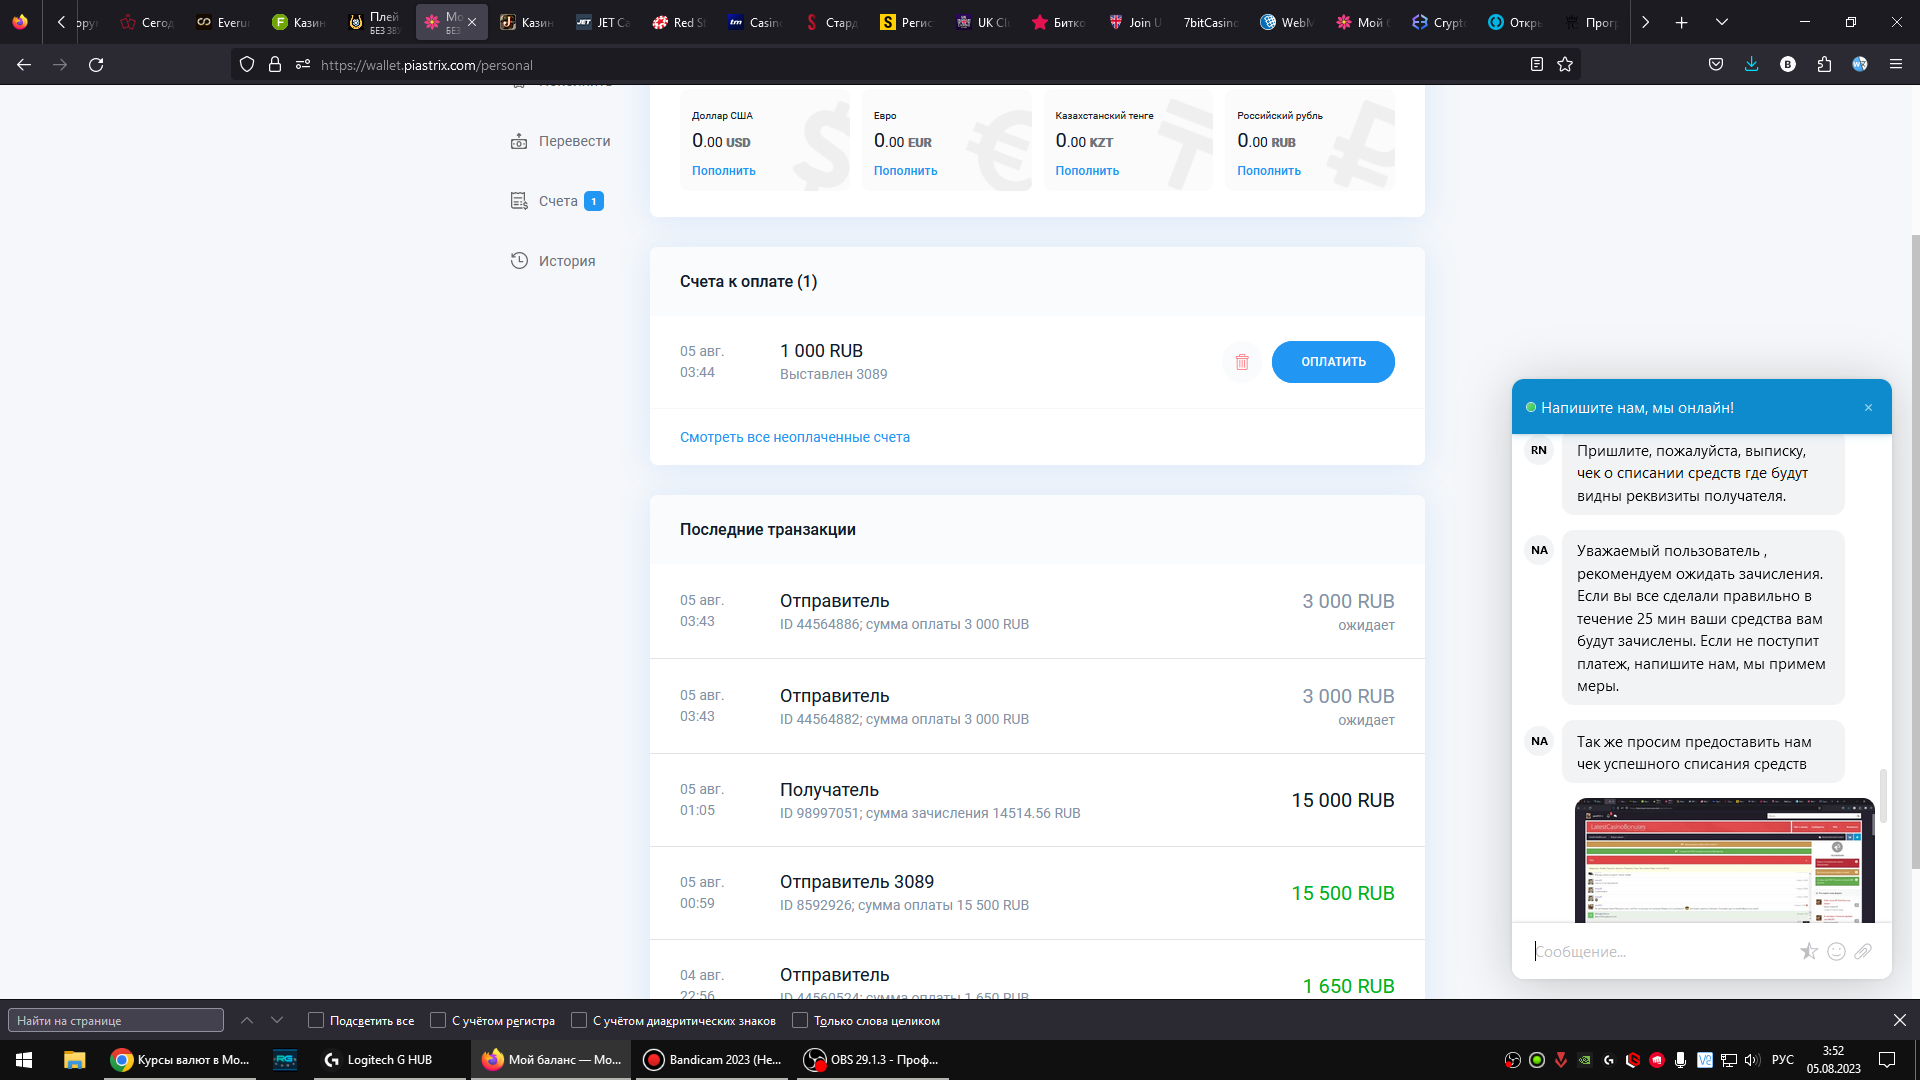Switch to the JET Casino tab
This screenshot has width=1920, height=1080.
point(603,22)
